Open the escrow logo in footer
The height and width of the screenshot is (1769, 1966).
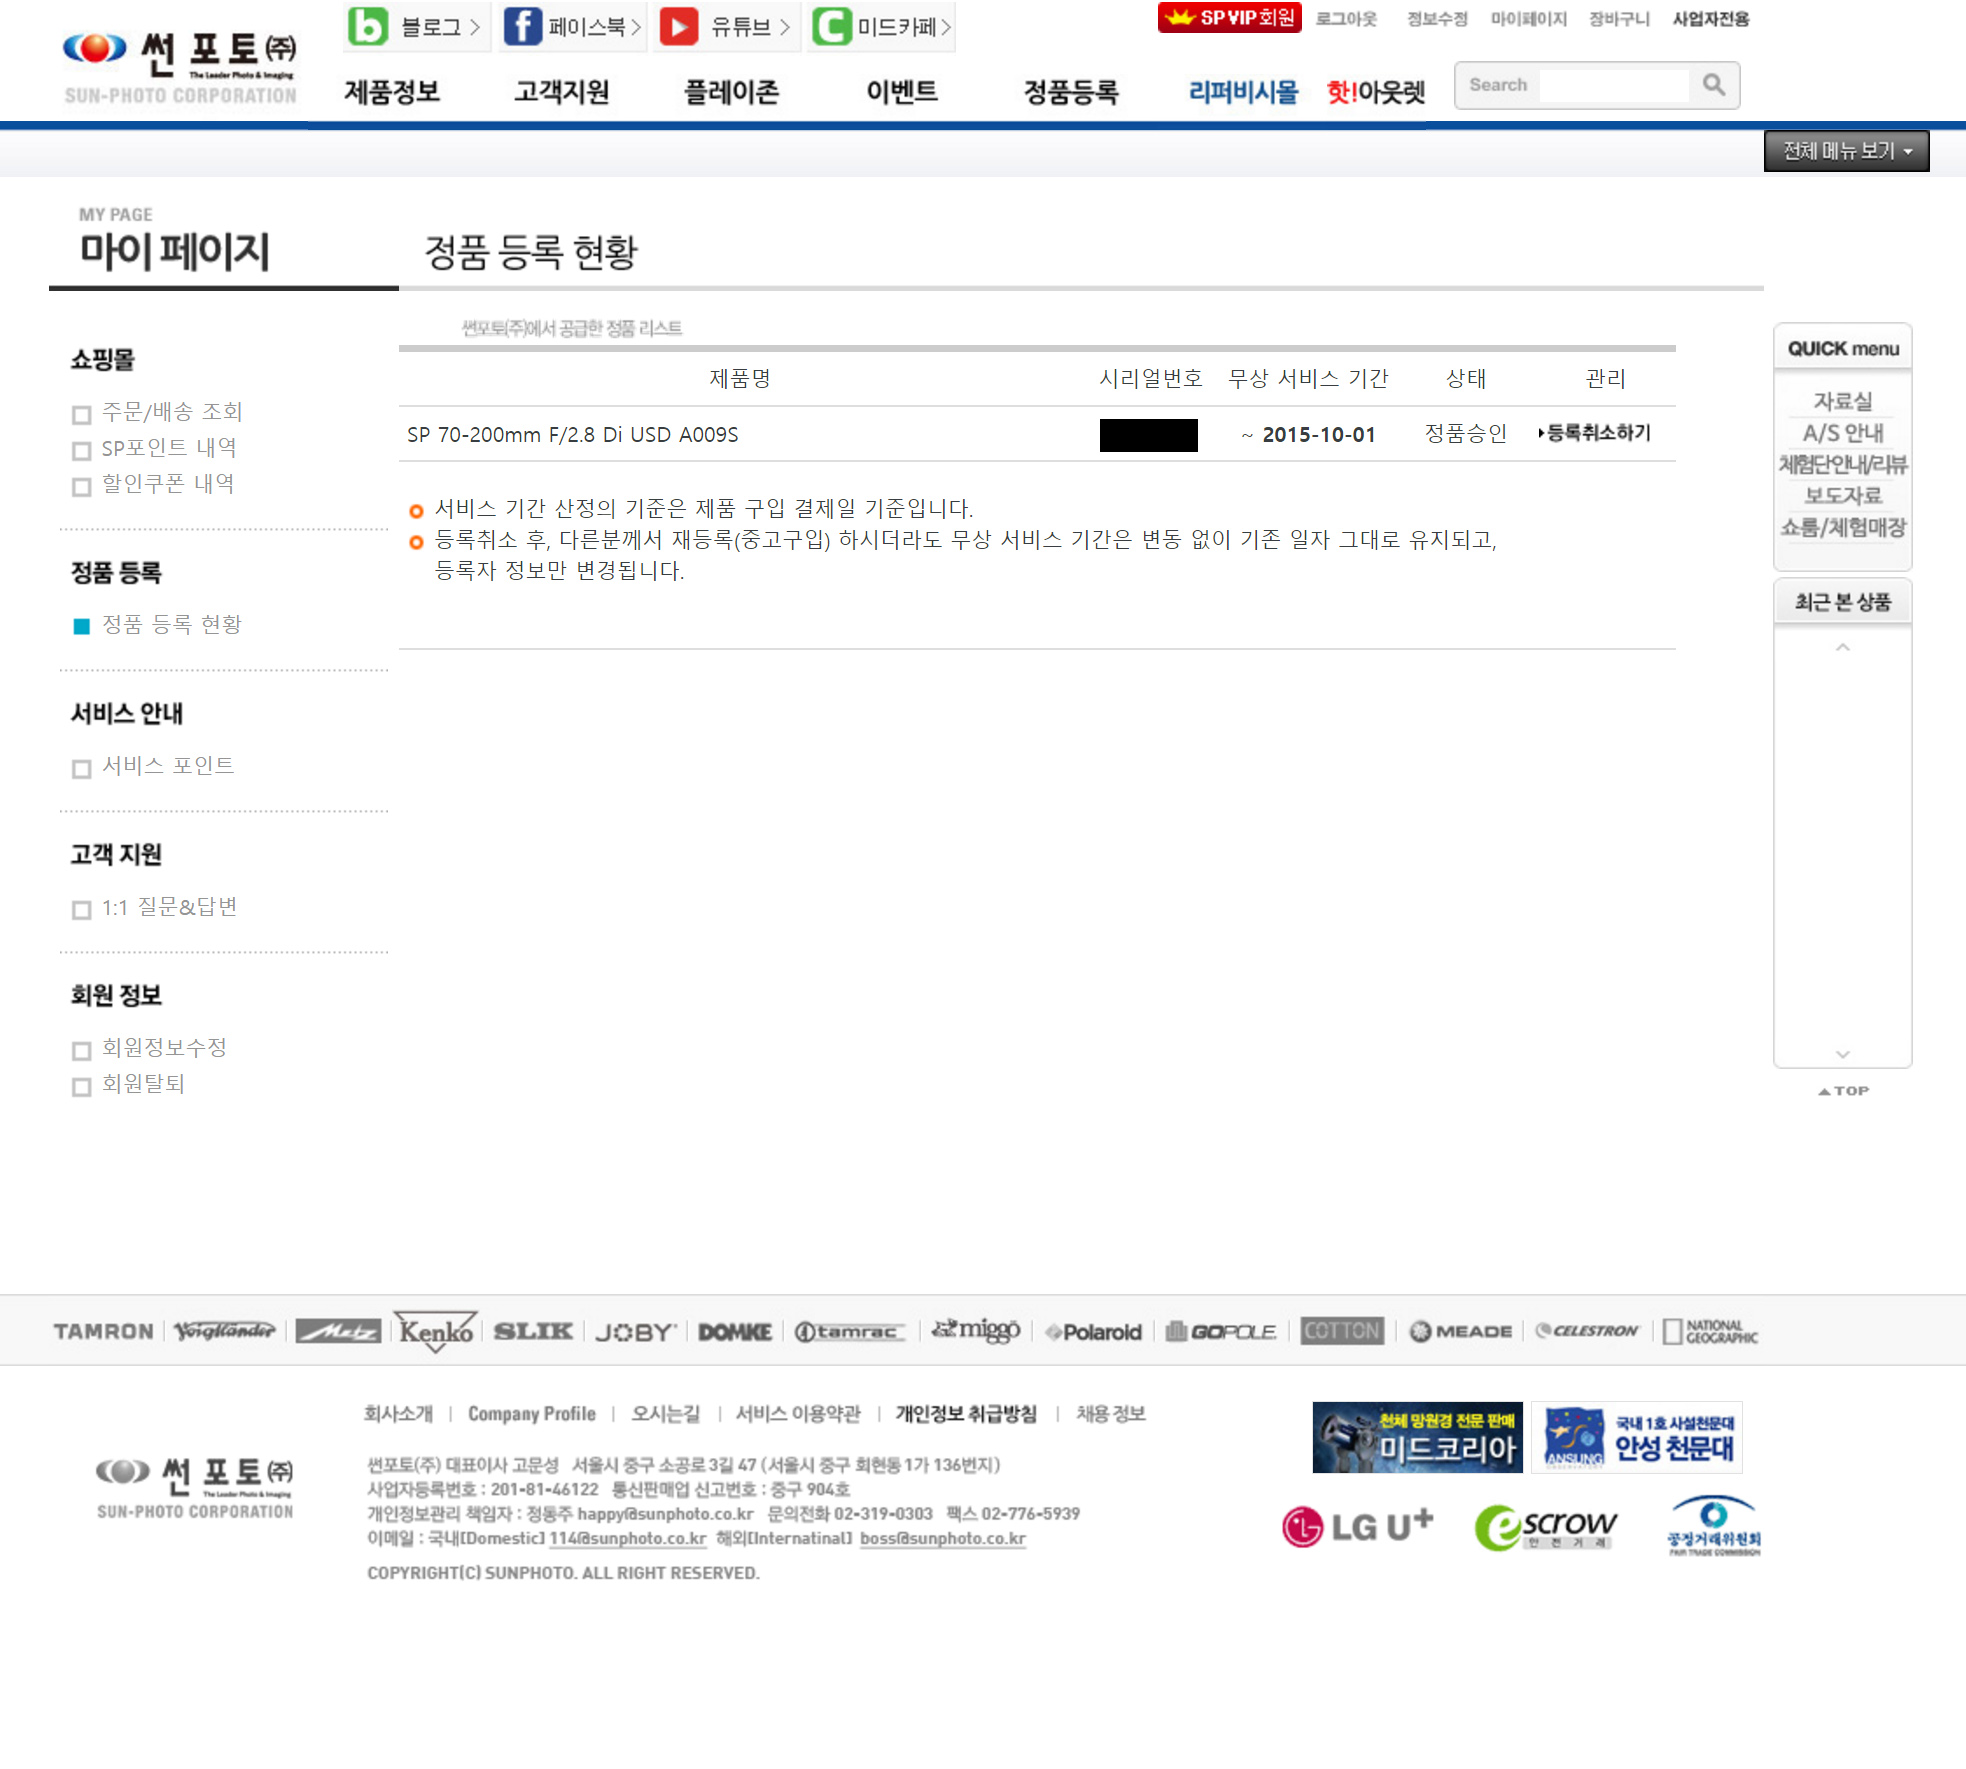1545,1527
